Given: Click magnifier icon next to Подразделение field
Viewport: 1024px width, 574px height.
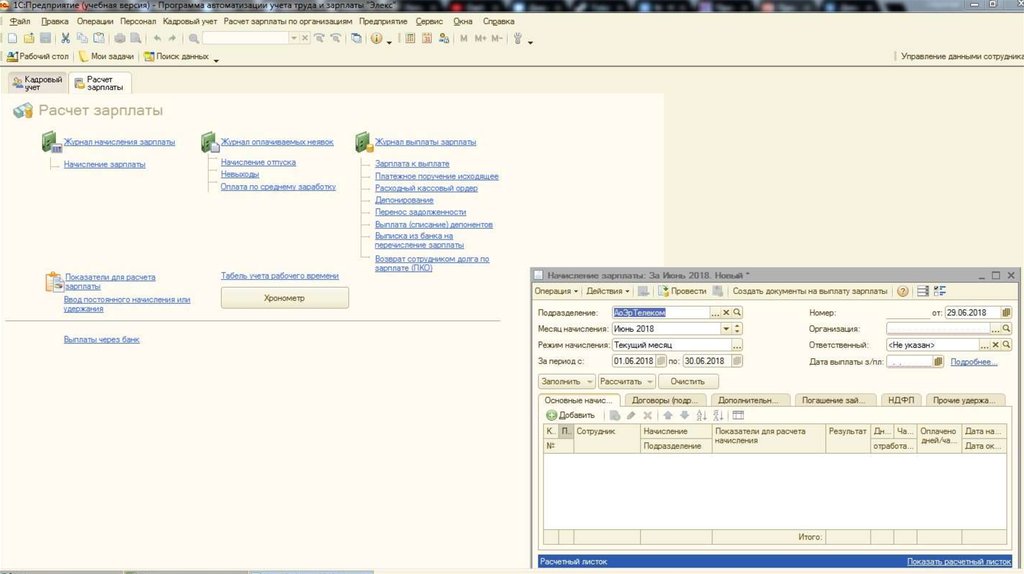Looking at the screenshot, I should [x=738, y=312].
